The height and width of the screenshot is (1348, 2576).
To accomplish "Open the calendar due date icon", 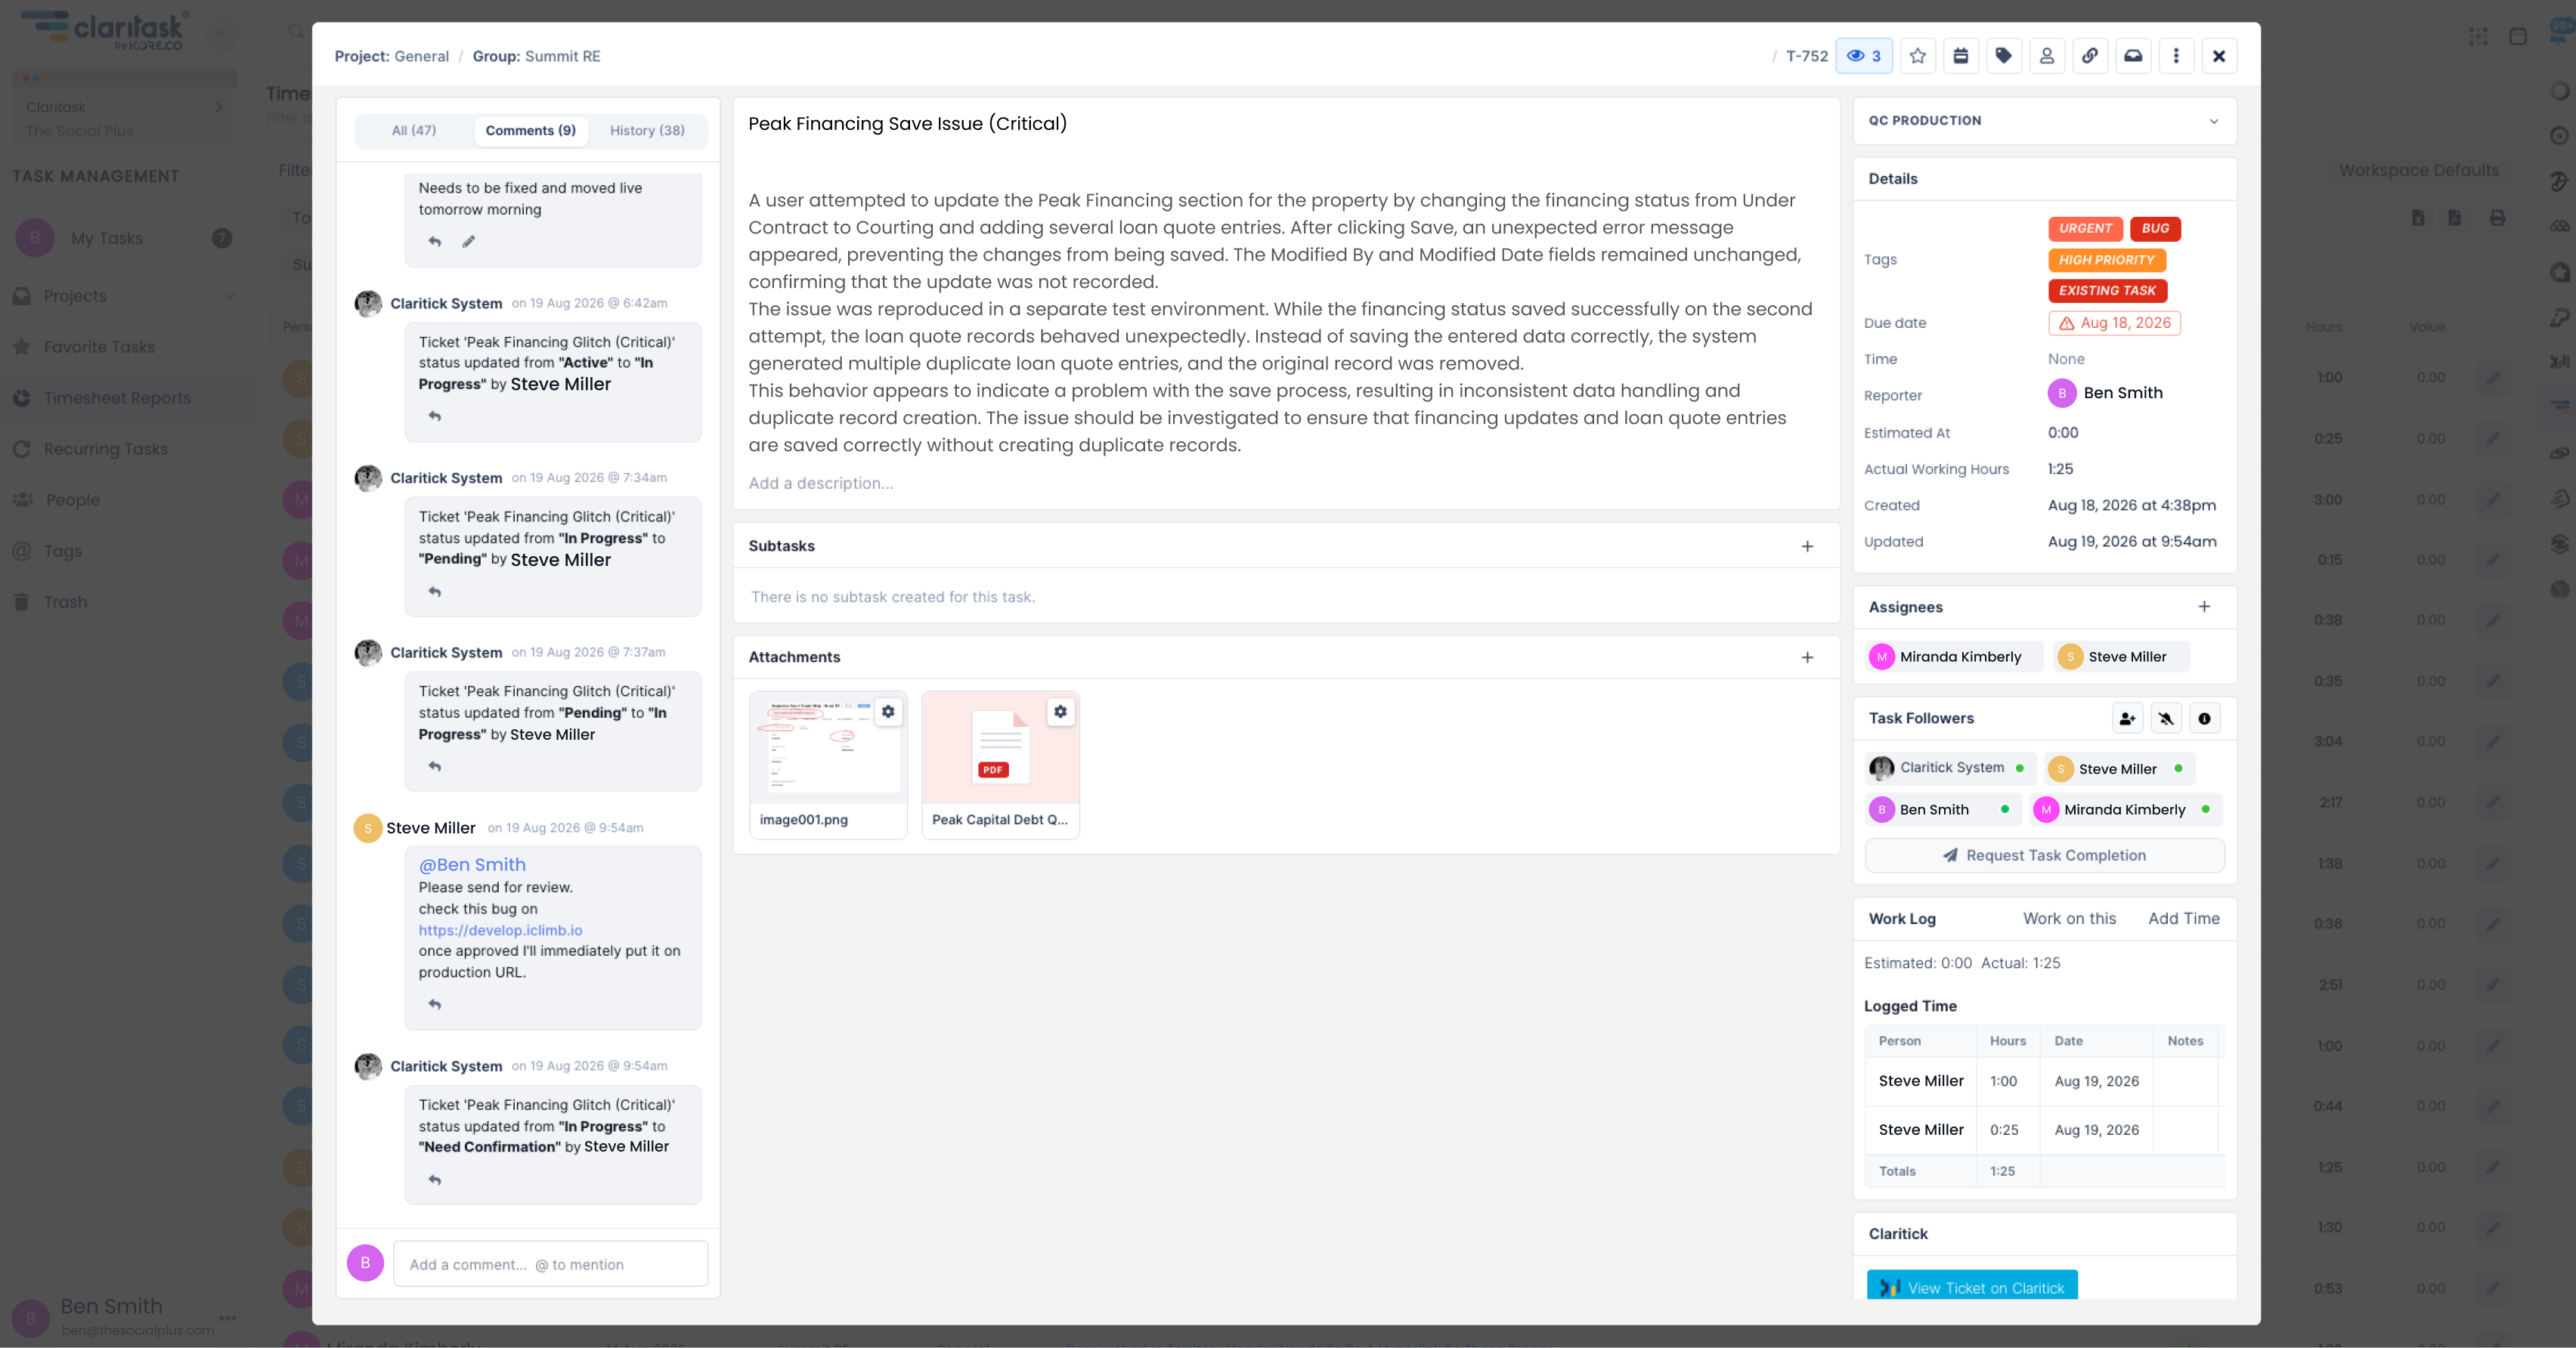I will pyautogui.click(x=1961, y=56).
